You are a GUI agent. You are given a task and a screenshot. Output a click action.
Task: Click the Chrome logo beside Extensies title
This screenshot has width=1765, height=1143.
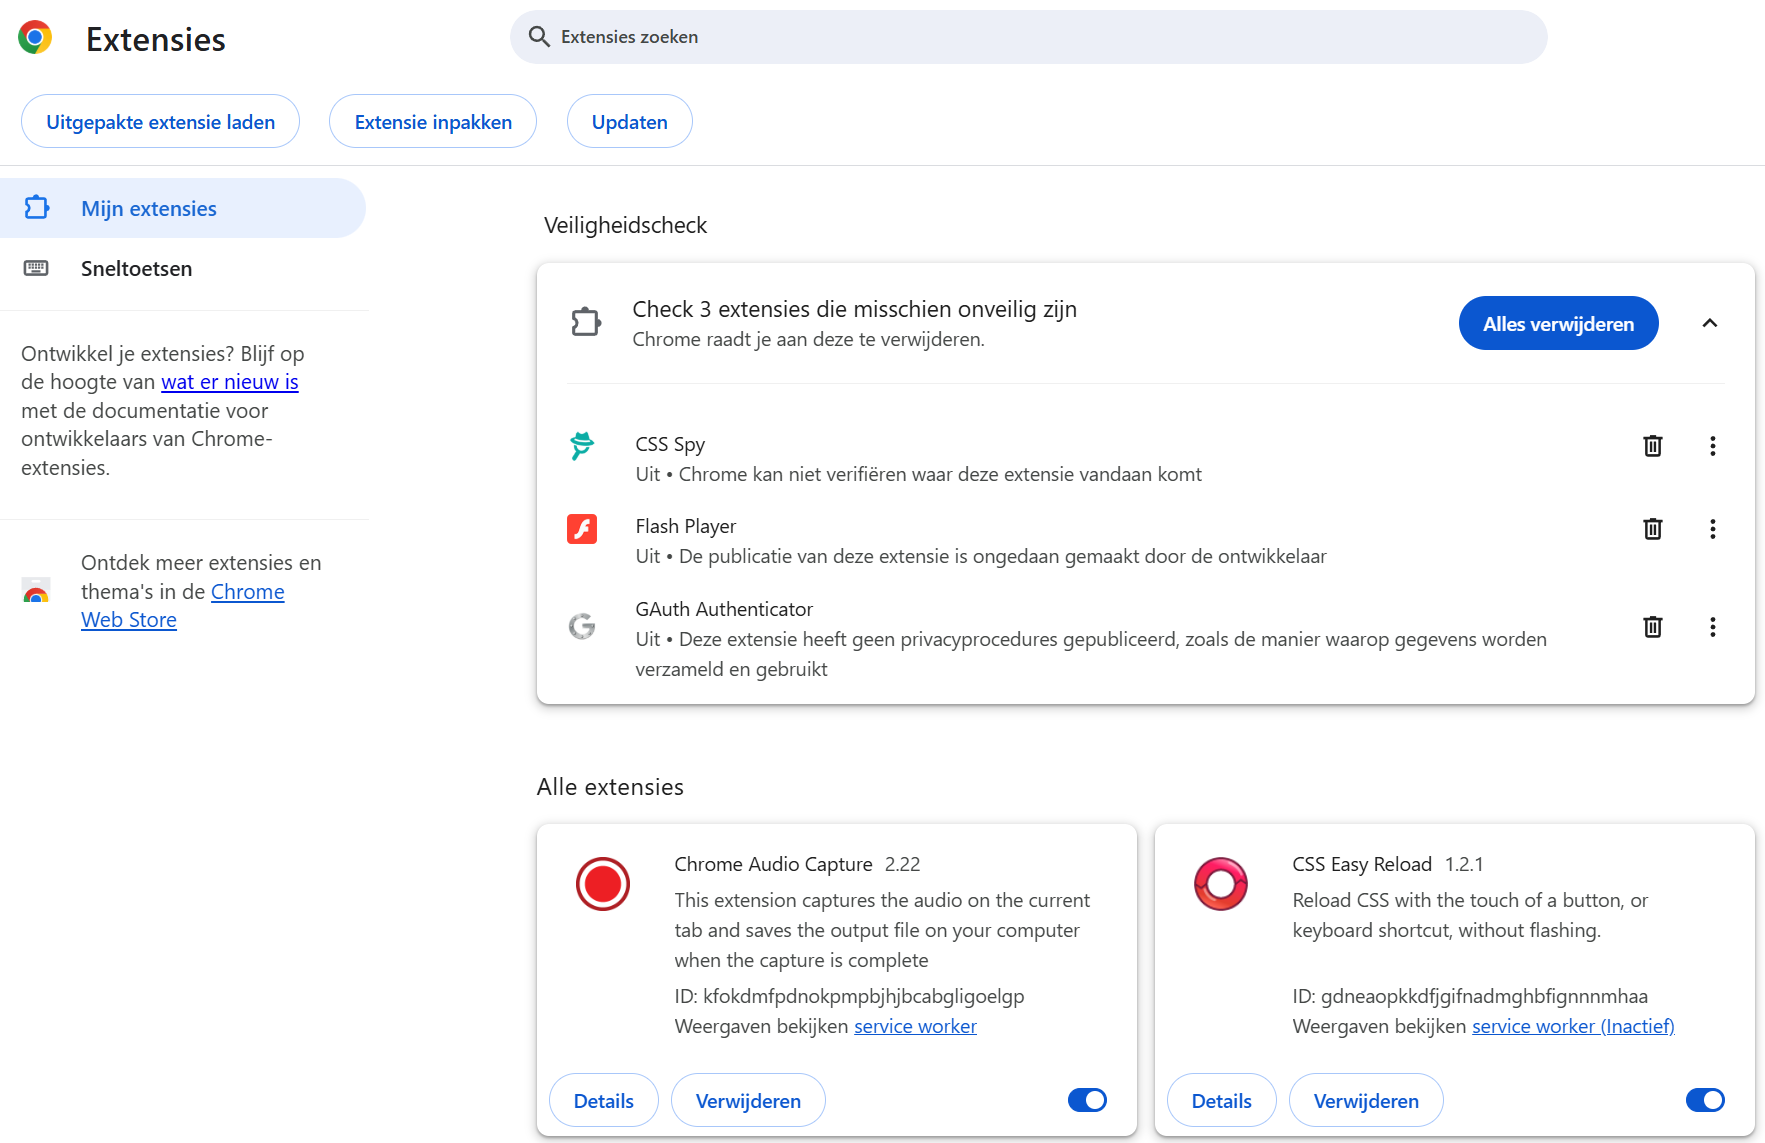pyautogui.click(x=35, y=38)
